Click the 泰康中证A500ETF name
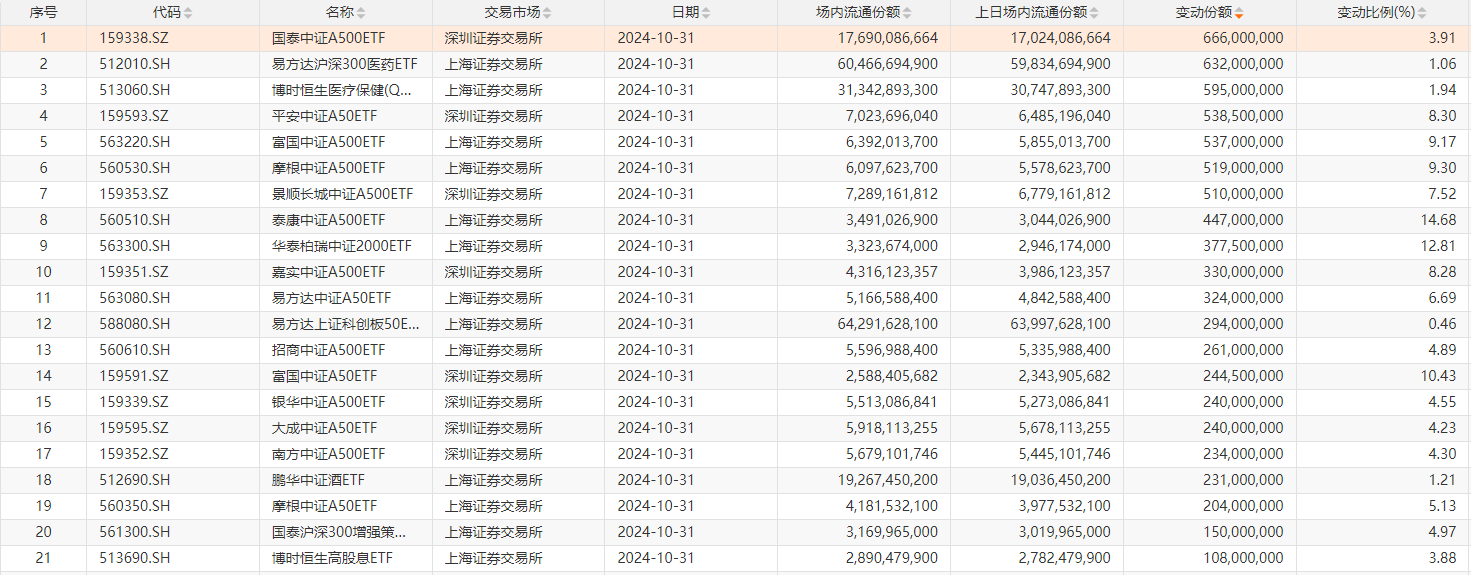The width and height of the screenshot is (1471, 575). (x=328, y=220)
